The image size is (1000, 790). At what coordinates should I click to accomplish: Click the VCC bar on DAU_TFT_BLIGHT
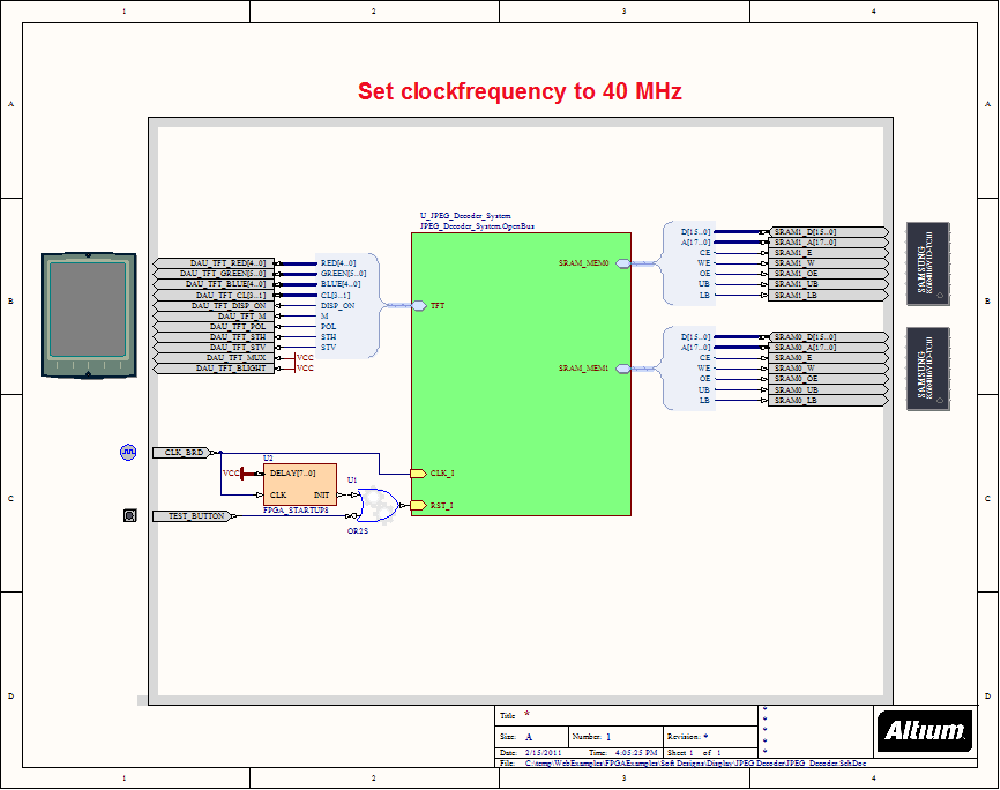click(304, 368)
